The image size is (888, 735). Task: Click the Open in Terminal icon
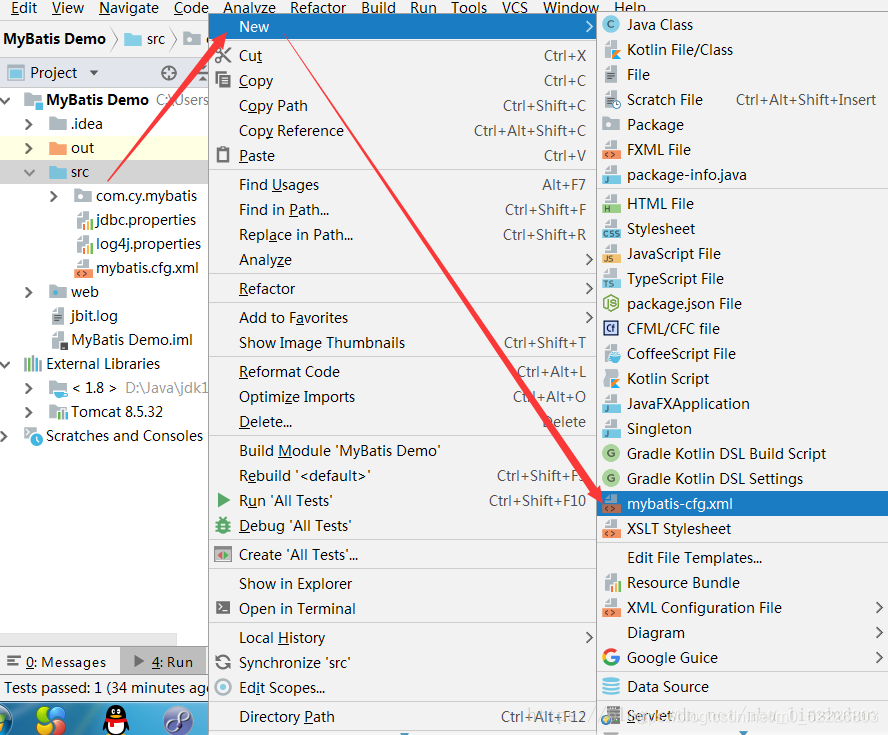pos(223,608)
